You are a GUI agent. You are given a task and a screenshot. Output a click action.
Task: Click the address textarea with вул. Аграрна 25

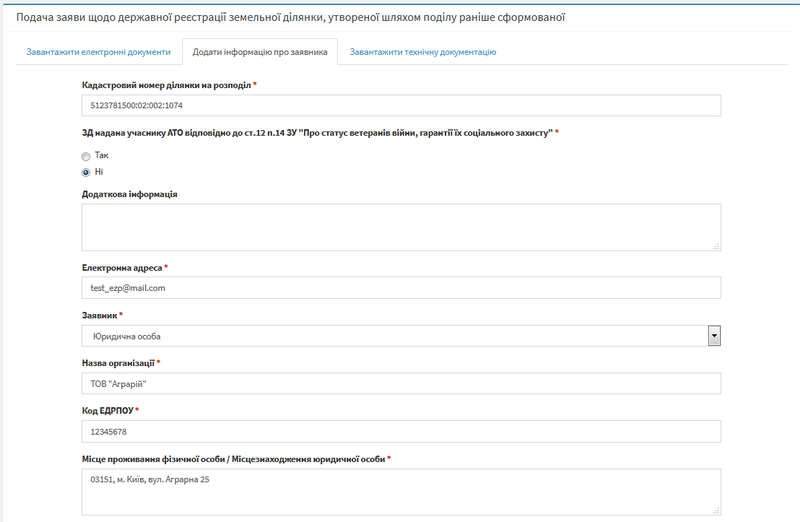click(x=400, y=490)
